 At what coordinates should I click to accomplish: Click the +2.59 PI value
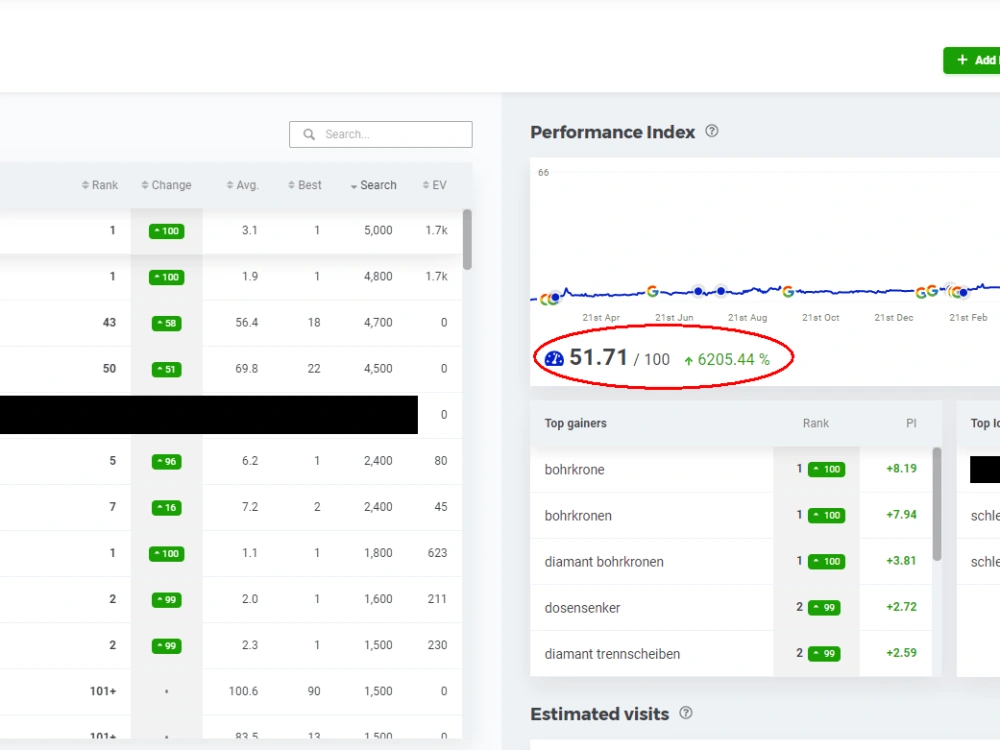pos(901,652)
